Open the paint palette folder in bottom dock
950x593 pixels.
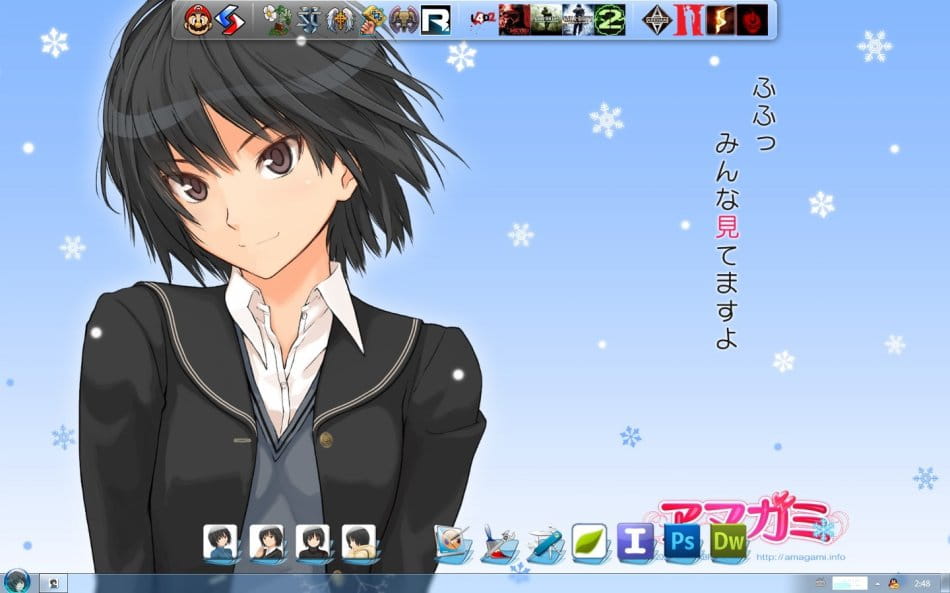point(453,544)
